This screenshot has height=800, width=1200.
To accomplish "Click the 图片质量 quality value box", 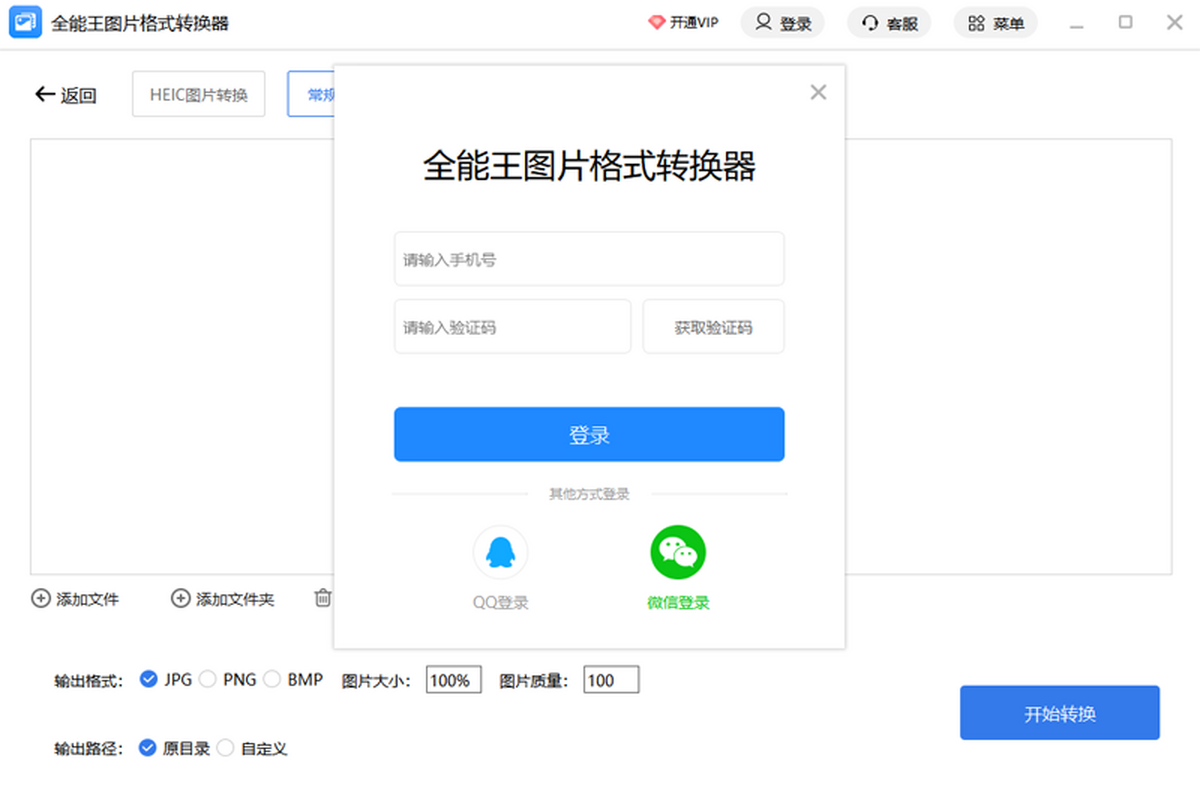I will click(x=610, y=680).
